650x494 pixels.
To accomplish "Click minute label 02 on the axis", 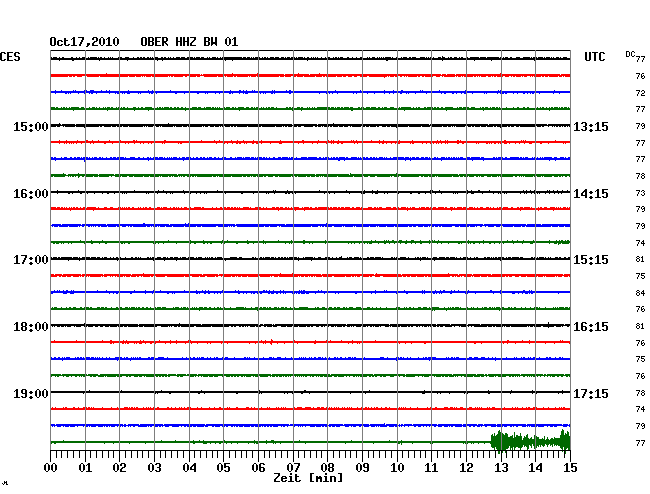I will tap(119, 467).
